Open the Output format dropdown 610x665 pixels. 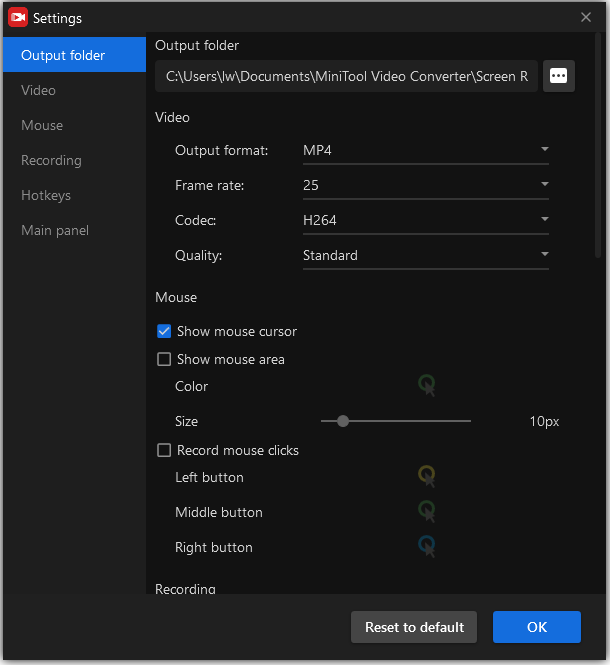(425, 151)
